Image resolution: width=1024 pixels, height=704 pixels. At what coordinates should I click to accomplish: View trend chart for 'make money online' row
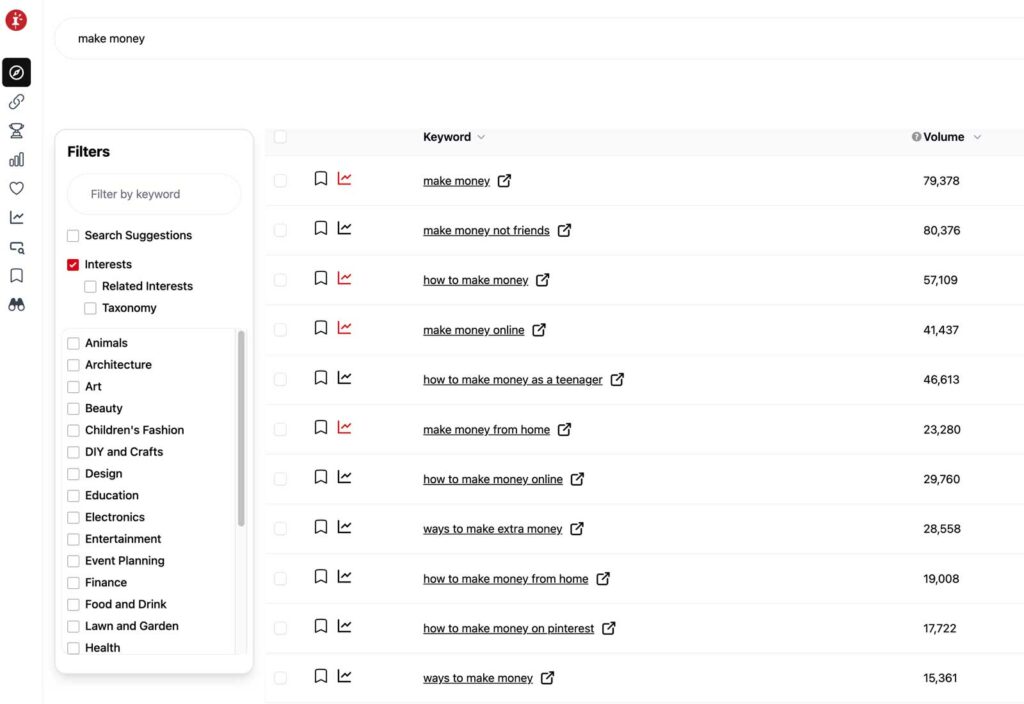[344, 328]
